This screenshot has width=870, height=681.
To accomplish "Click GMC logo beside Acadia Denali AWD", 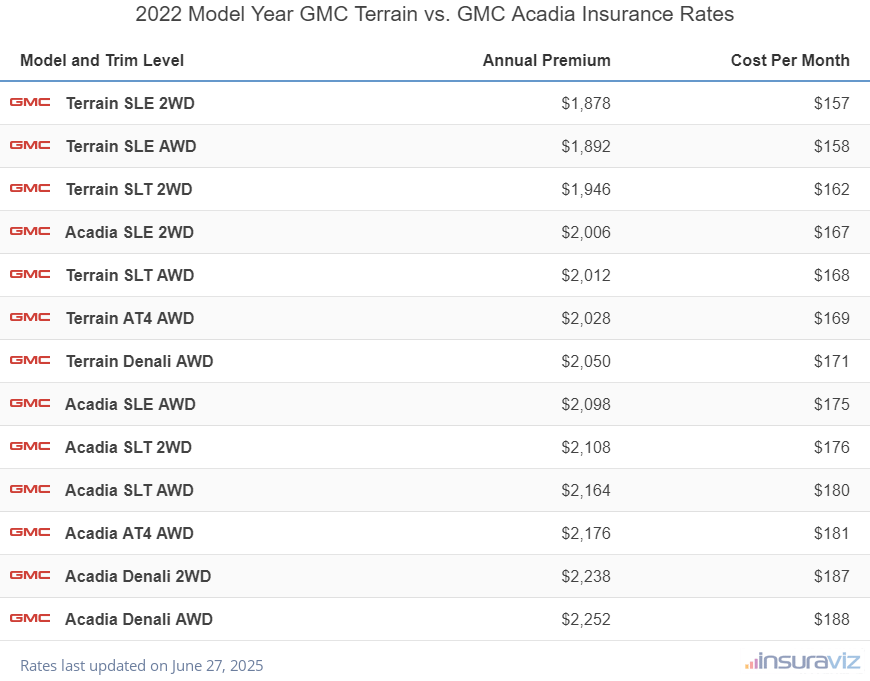I will point(30,618).
